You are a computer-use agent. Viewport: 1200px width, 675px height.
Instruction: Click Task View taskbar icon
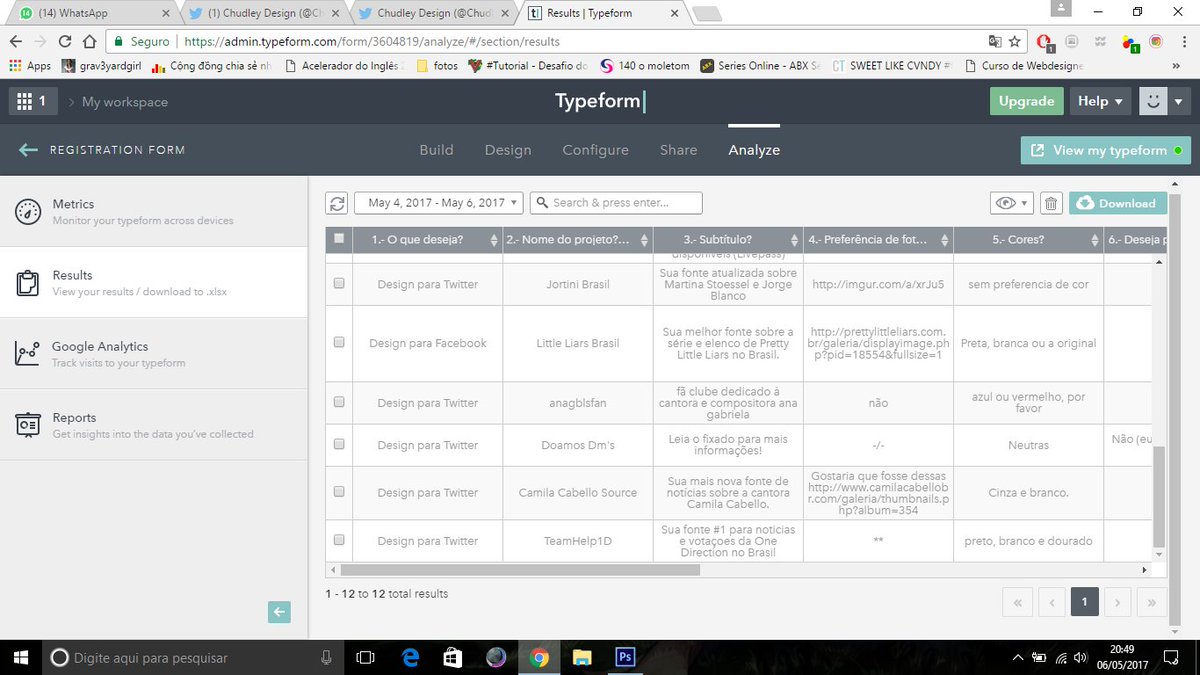(365, 657)
